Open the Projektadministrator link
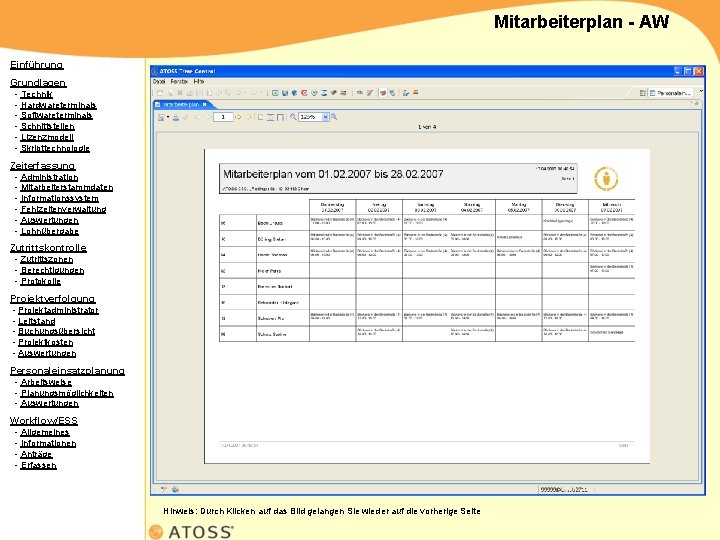 (58, 310)
